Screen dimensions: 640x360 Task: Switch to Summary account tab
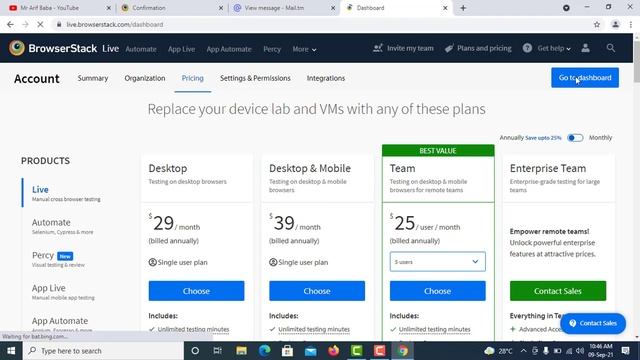[93, 78]
